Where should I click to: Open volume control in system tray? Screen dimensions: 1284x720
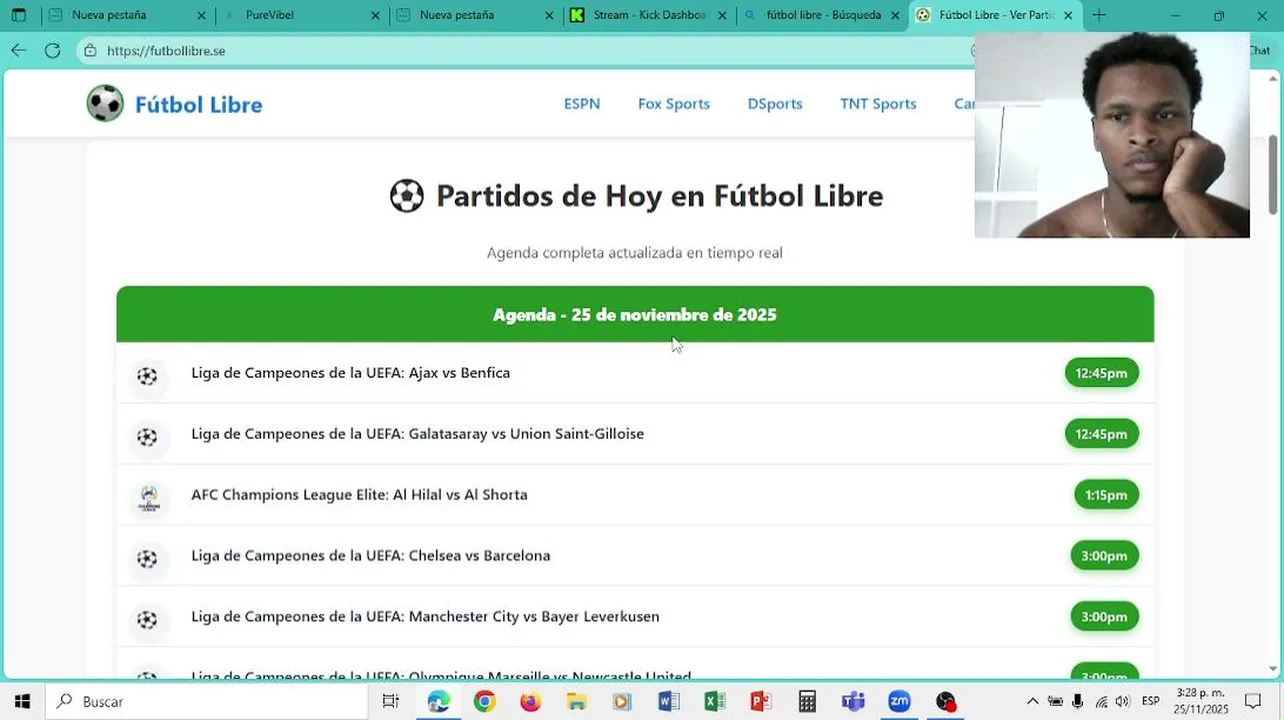click(x=1122, y=701)
